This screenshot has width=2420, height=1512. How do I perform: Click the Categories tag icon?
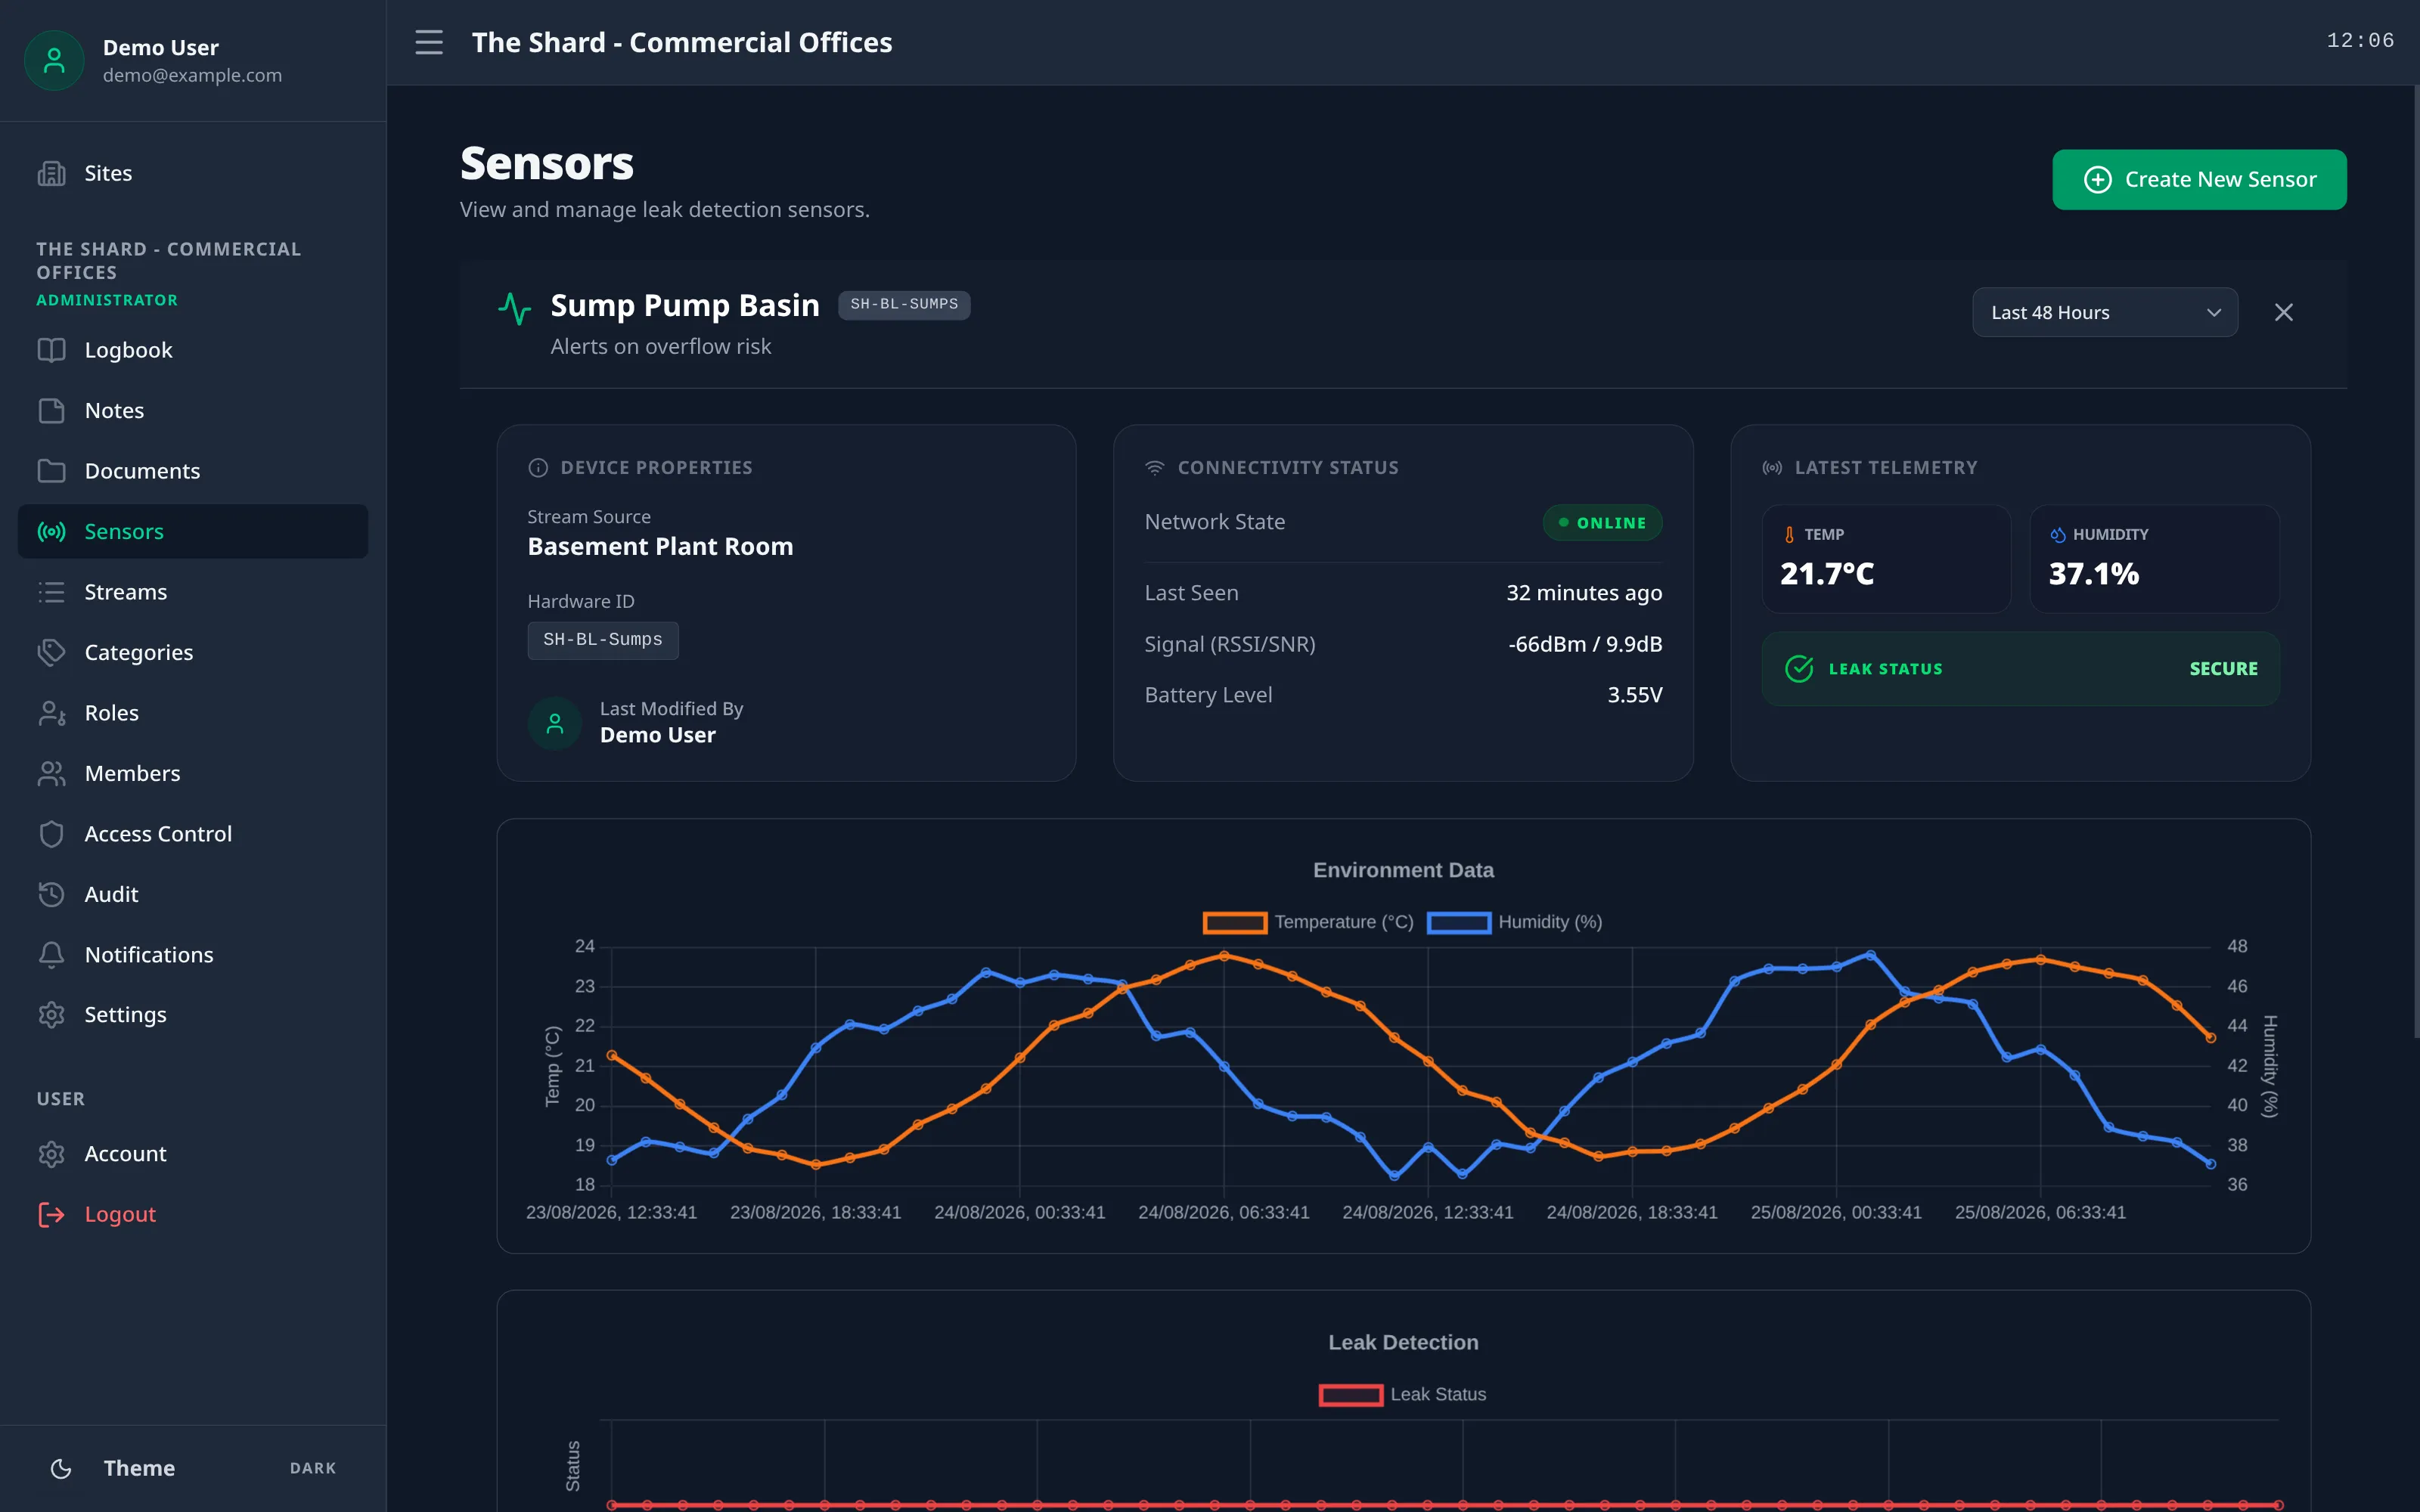pos(51,653)
